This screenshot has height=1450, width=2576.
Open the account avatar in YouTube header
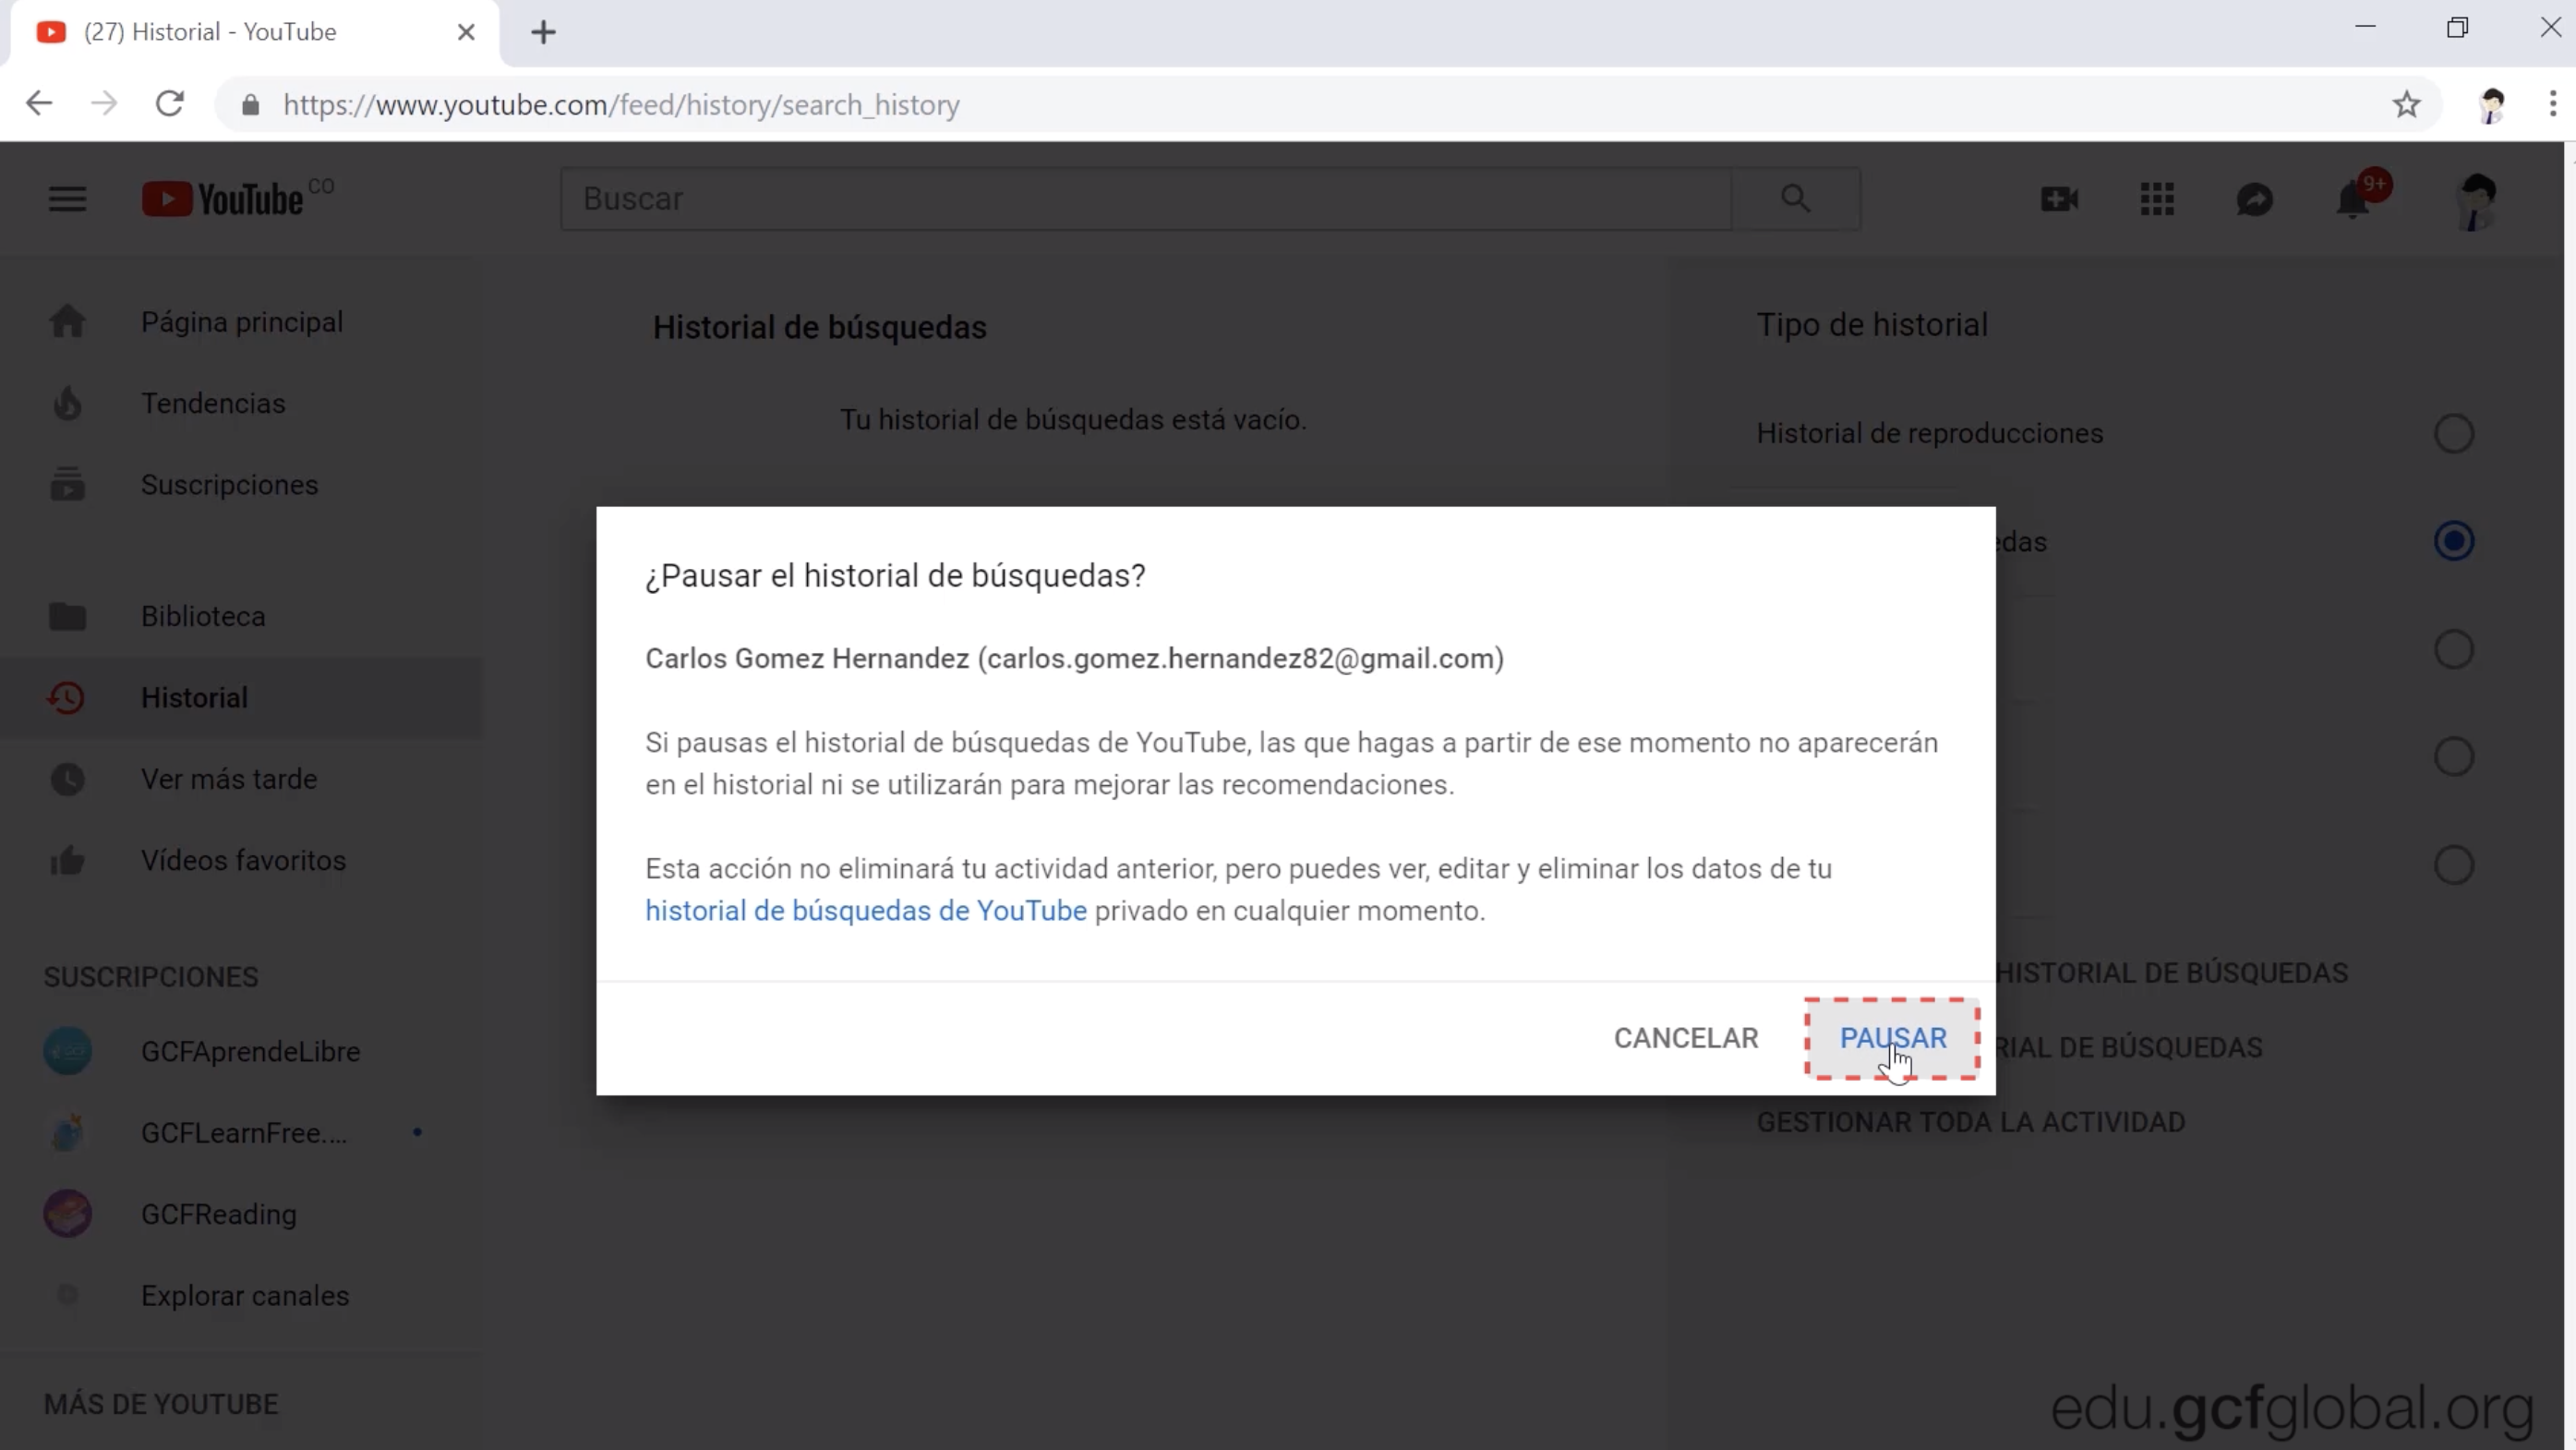[x=2477, y=201]
